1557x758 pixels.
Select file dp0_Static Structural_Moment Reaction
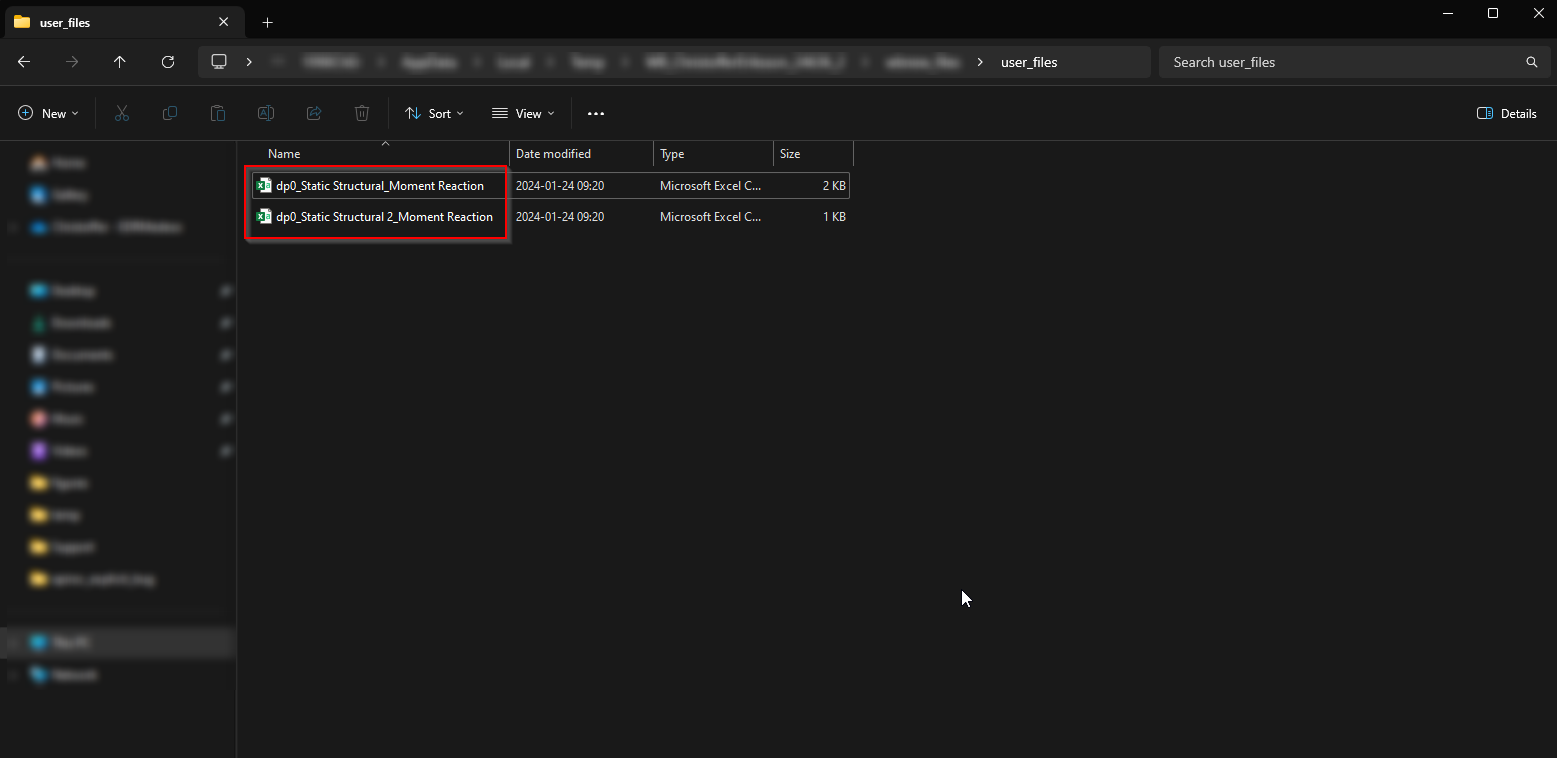coord(380,186)
